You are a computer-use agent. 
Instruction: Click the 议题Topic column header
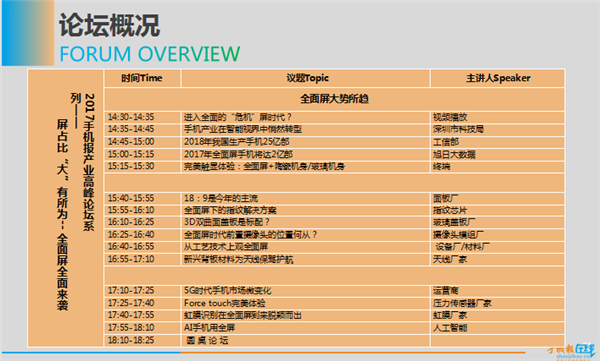pos(305,78)
